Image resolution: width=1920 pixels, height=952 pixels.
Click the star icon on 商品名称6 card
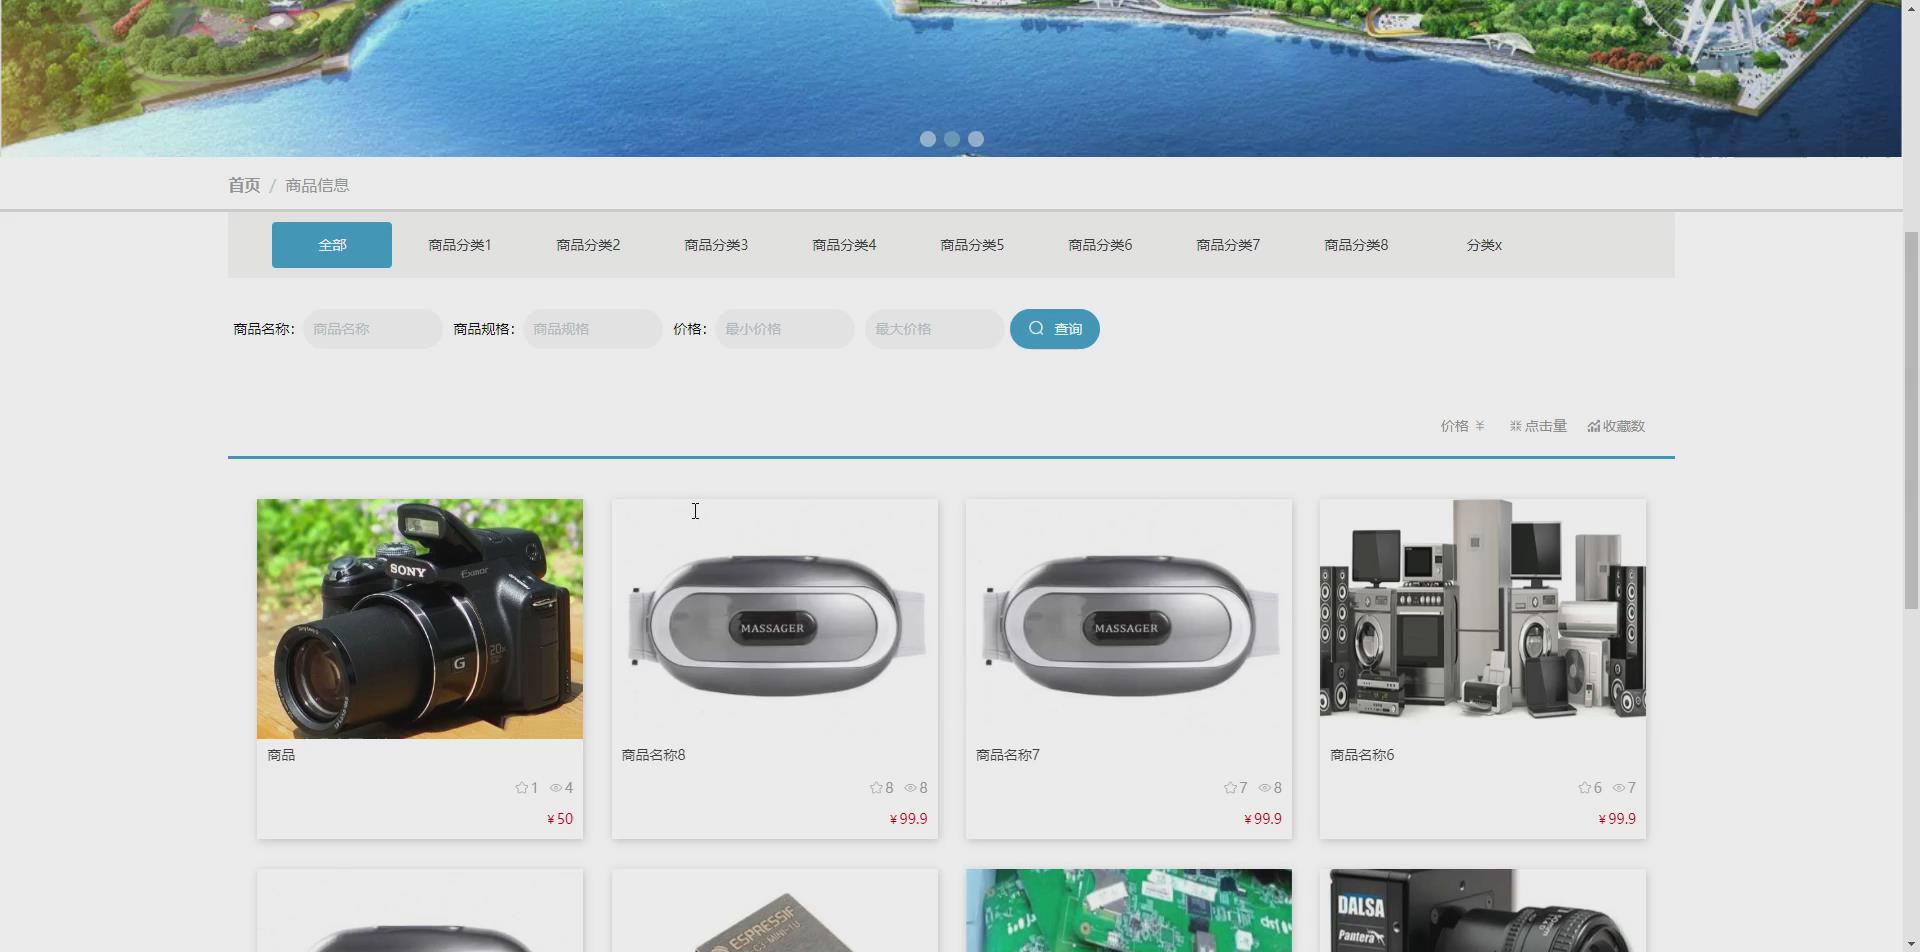(1584, 788)
